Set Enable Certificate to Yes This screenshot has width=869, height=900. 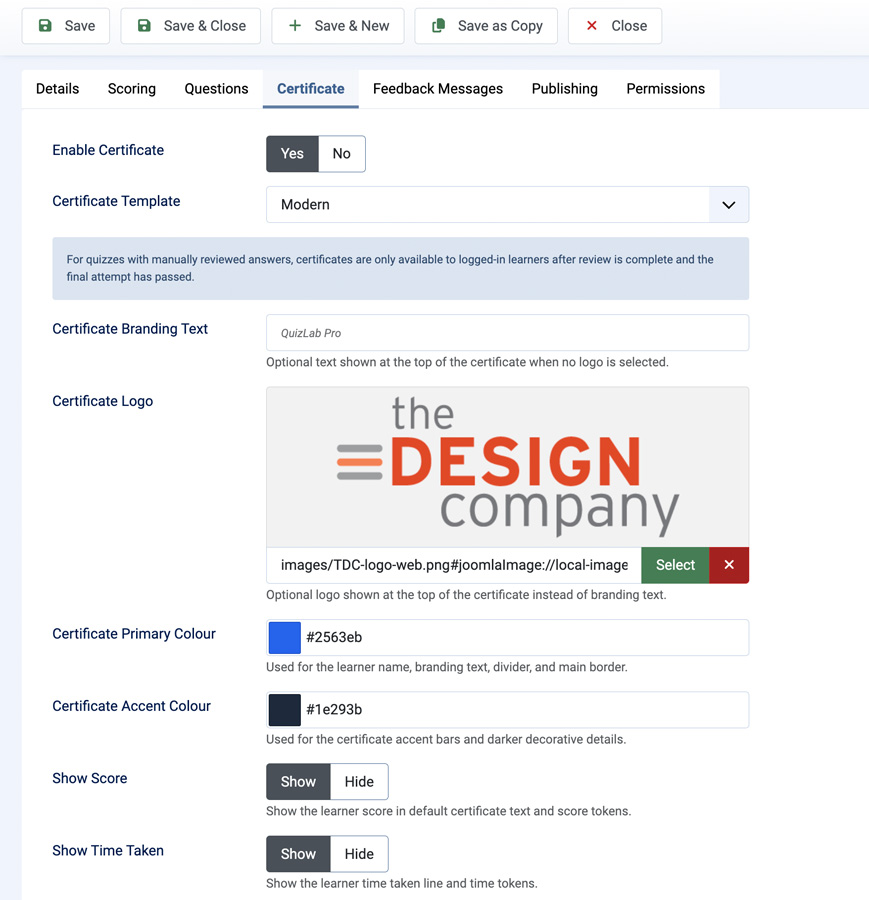tap(292, 154)
